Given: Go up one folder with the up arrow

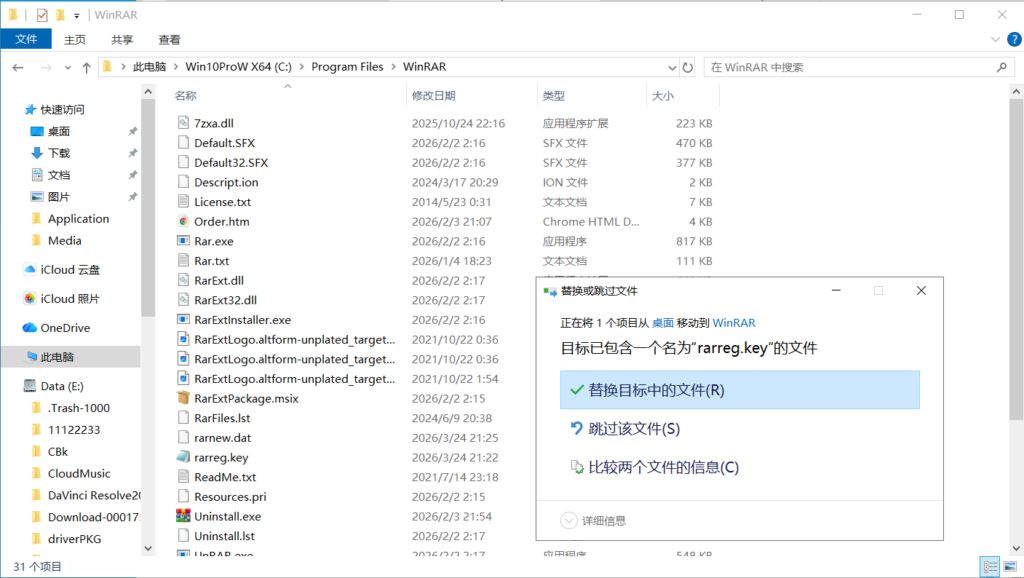Looking at the screenshot, I should 85,67.
